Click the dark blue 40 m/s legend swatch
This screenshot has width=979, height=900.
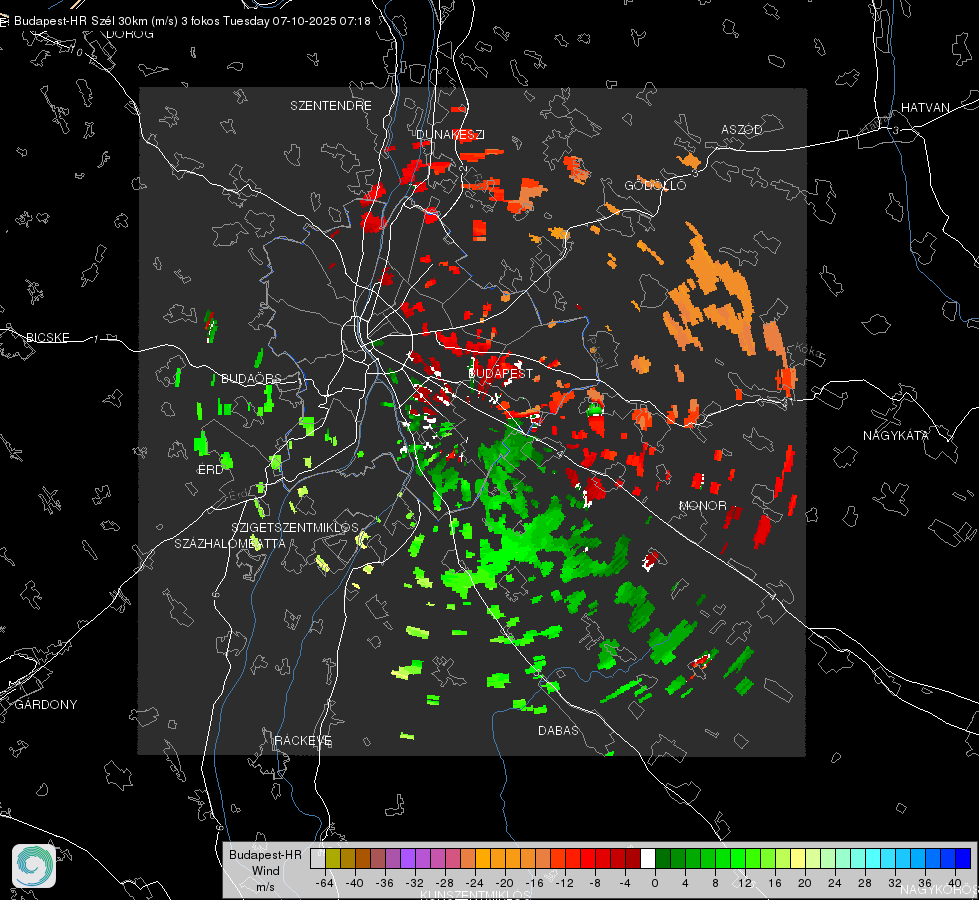pyautogui.click(x=963, y=859)
